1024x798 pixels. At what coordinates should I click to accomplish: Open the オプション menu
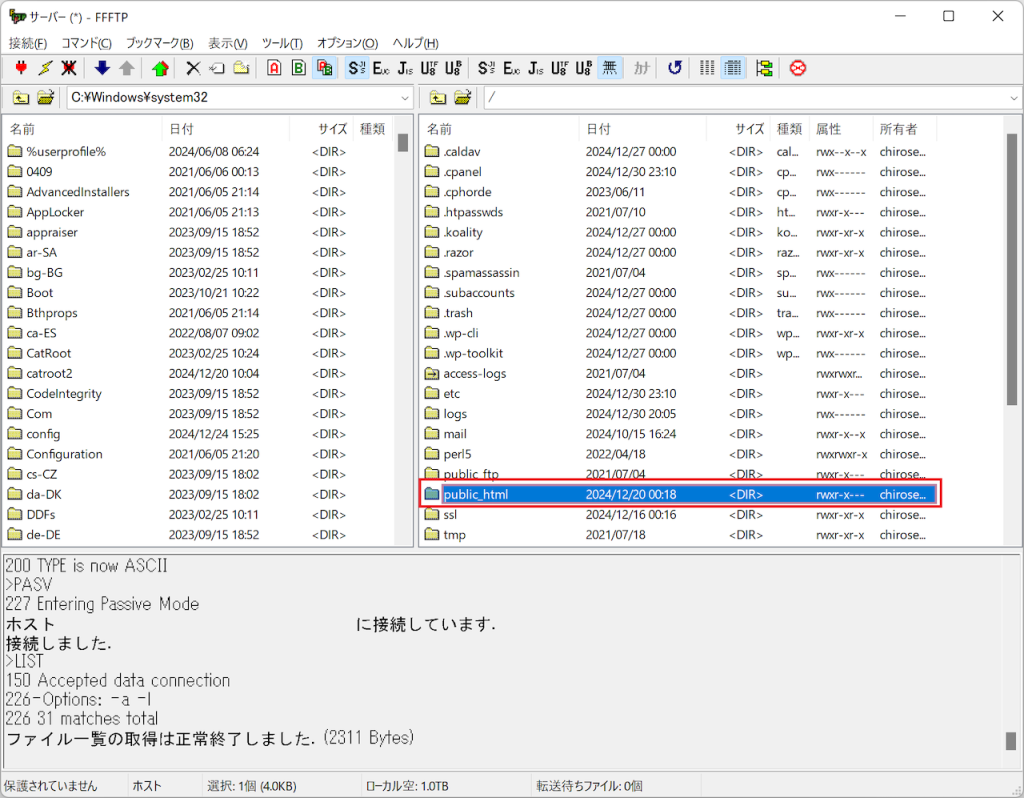pyautogui.click(x=346, y=43)
